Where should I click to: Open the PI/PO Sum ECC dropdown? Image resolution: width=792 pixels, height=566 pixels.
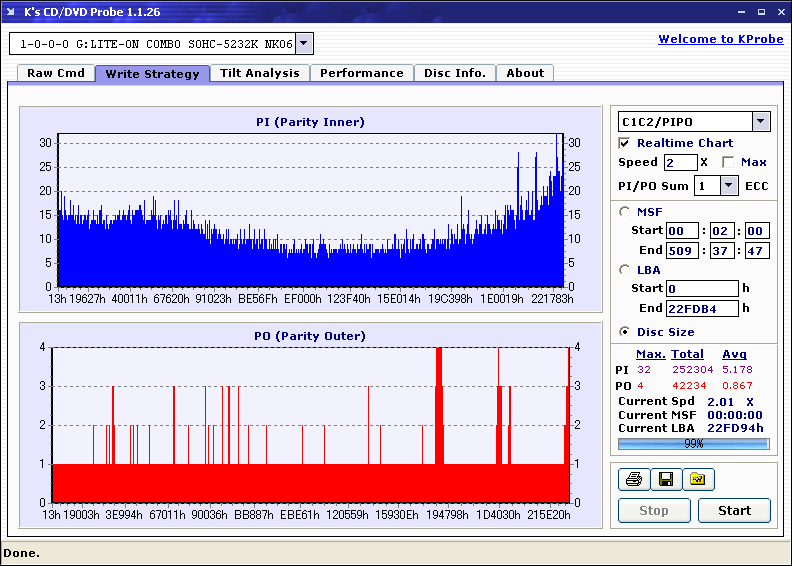[x=729, y=186]
